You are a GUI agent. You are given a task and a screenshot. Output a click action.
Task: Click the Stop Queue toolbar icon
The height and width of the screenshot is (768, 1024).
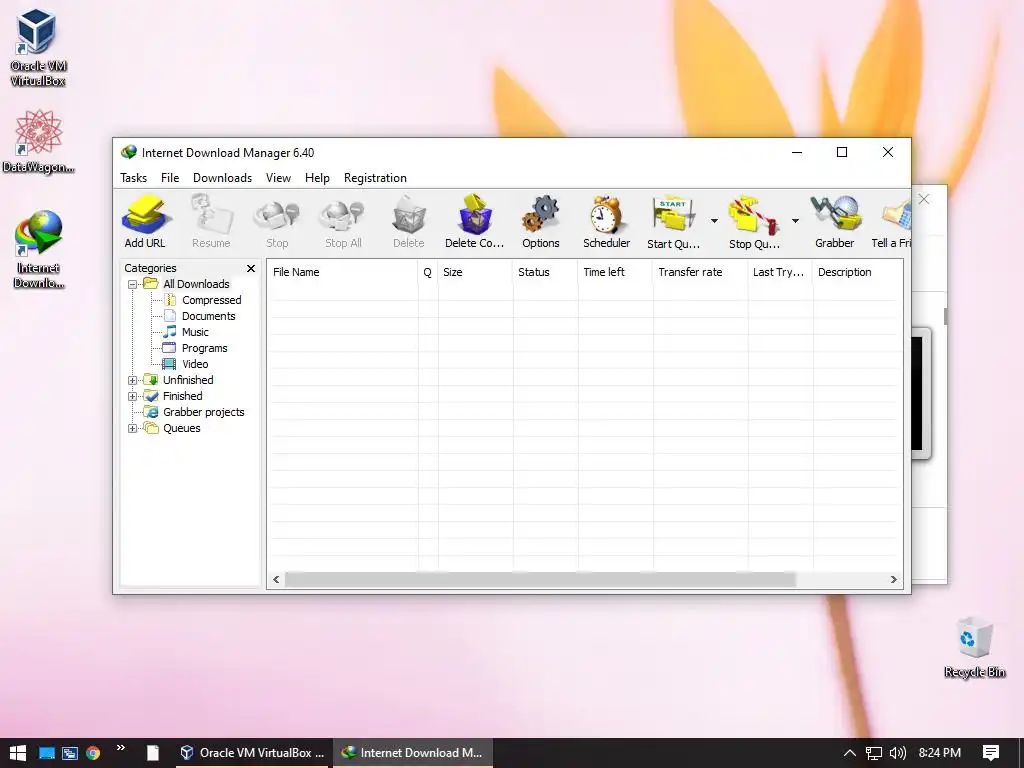(x=754, y=222)
